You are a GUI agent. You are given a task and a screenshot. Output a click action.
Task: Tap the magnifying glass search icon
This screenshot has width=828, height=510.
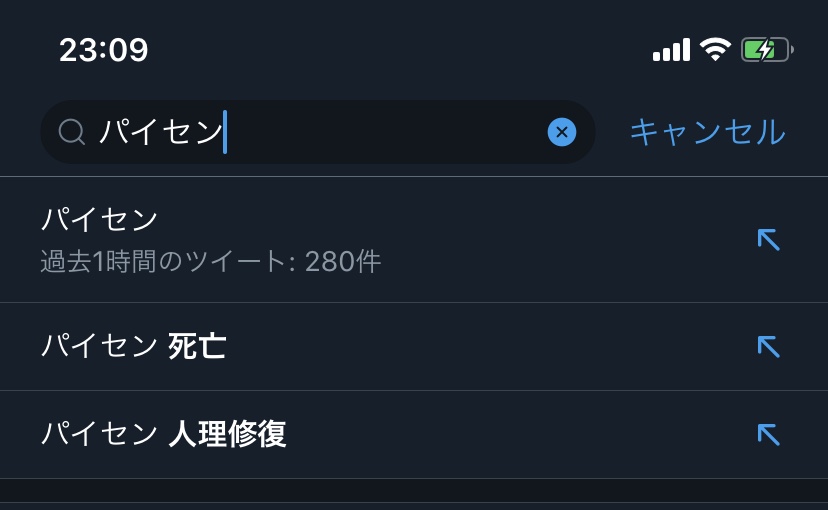(x=72, y=132)
